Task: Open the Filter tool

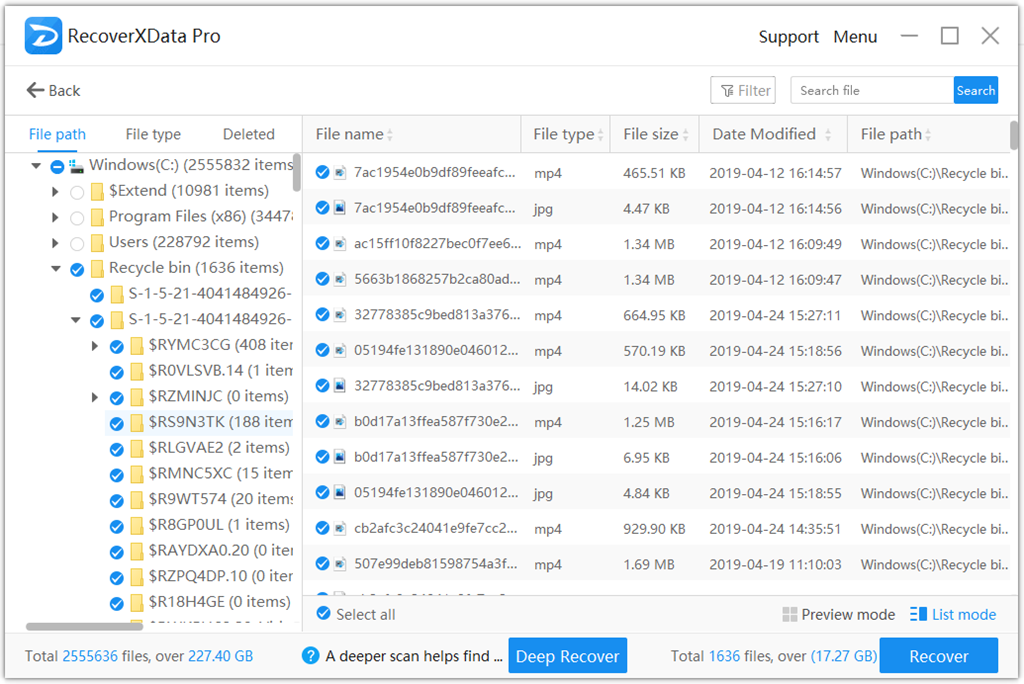Action: (x=742, y=89)
